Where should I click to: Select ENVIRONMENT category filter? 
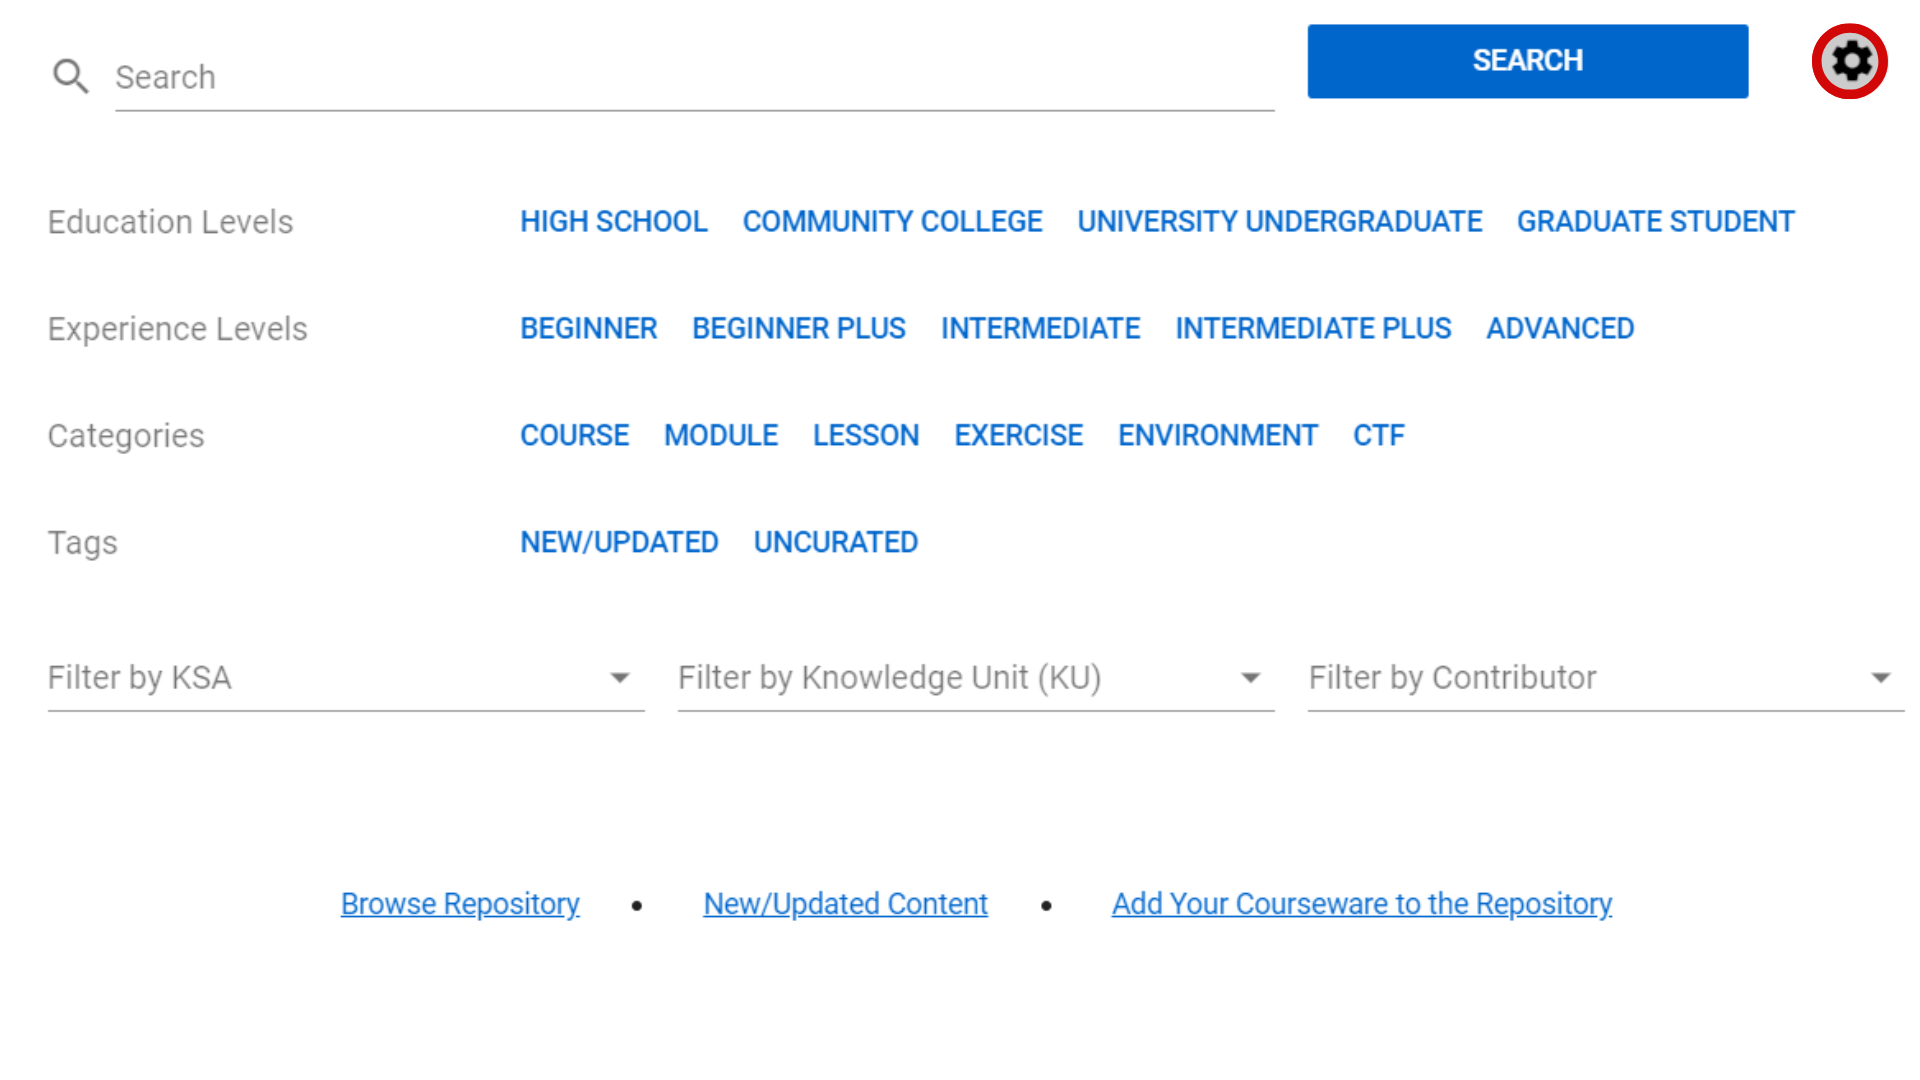pos(1217,435)
